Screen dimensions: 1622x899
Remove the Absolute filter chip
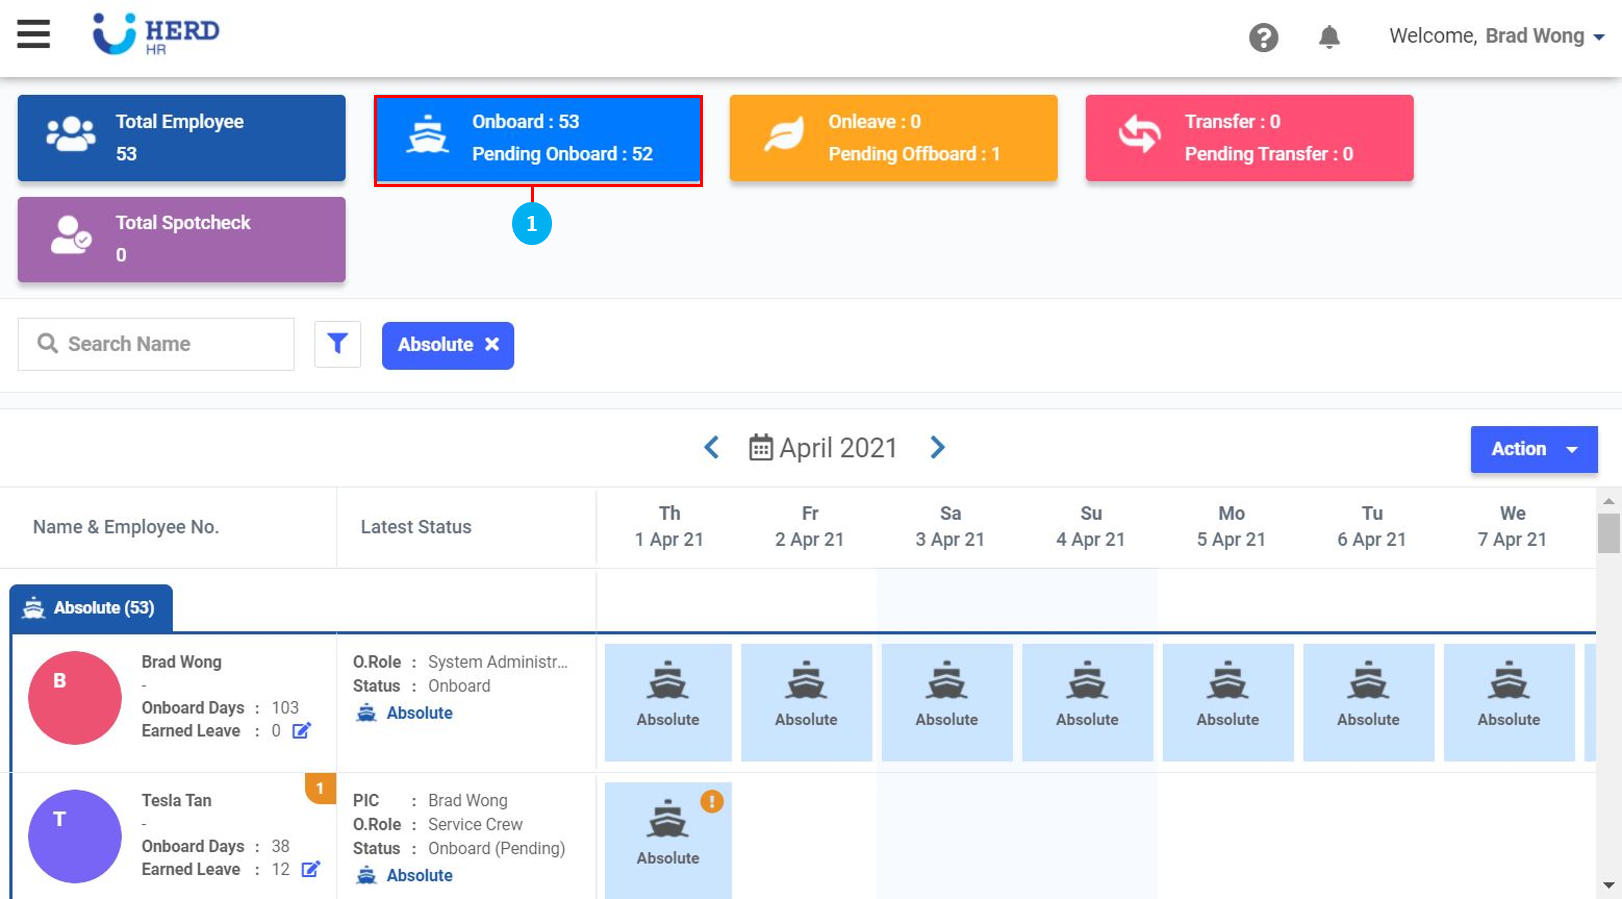point(492,344)
